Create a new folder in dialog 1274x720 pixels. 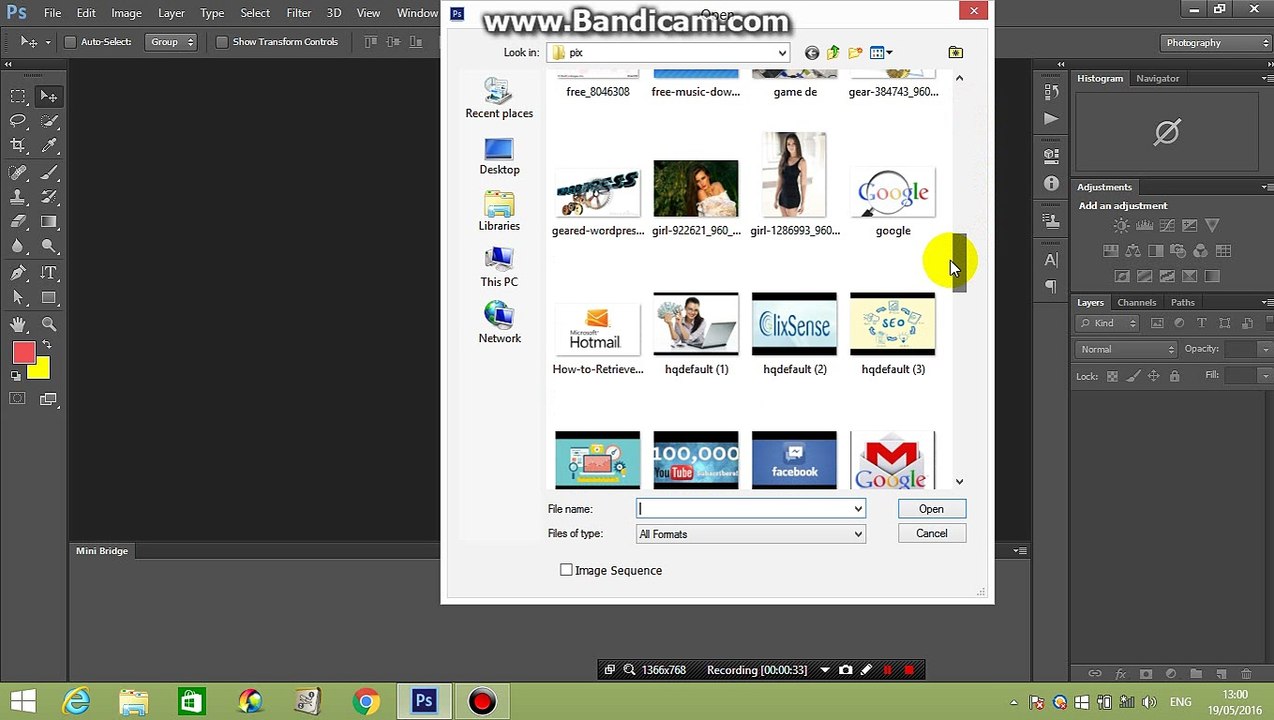tap(855, 52)
